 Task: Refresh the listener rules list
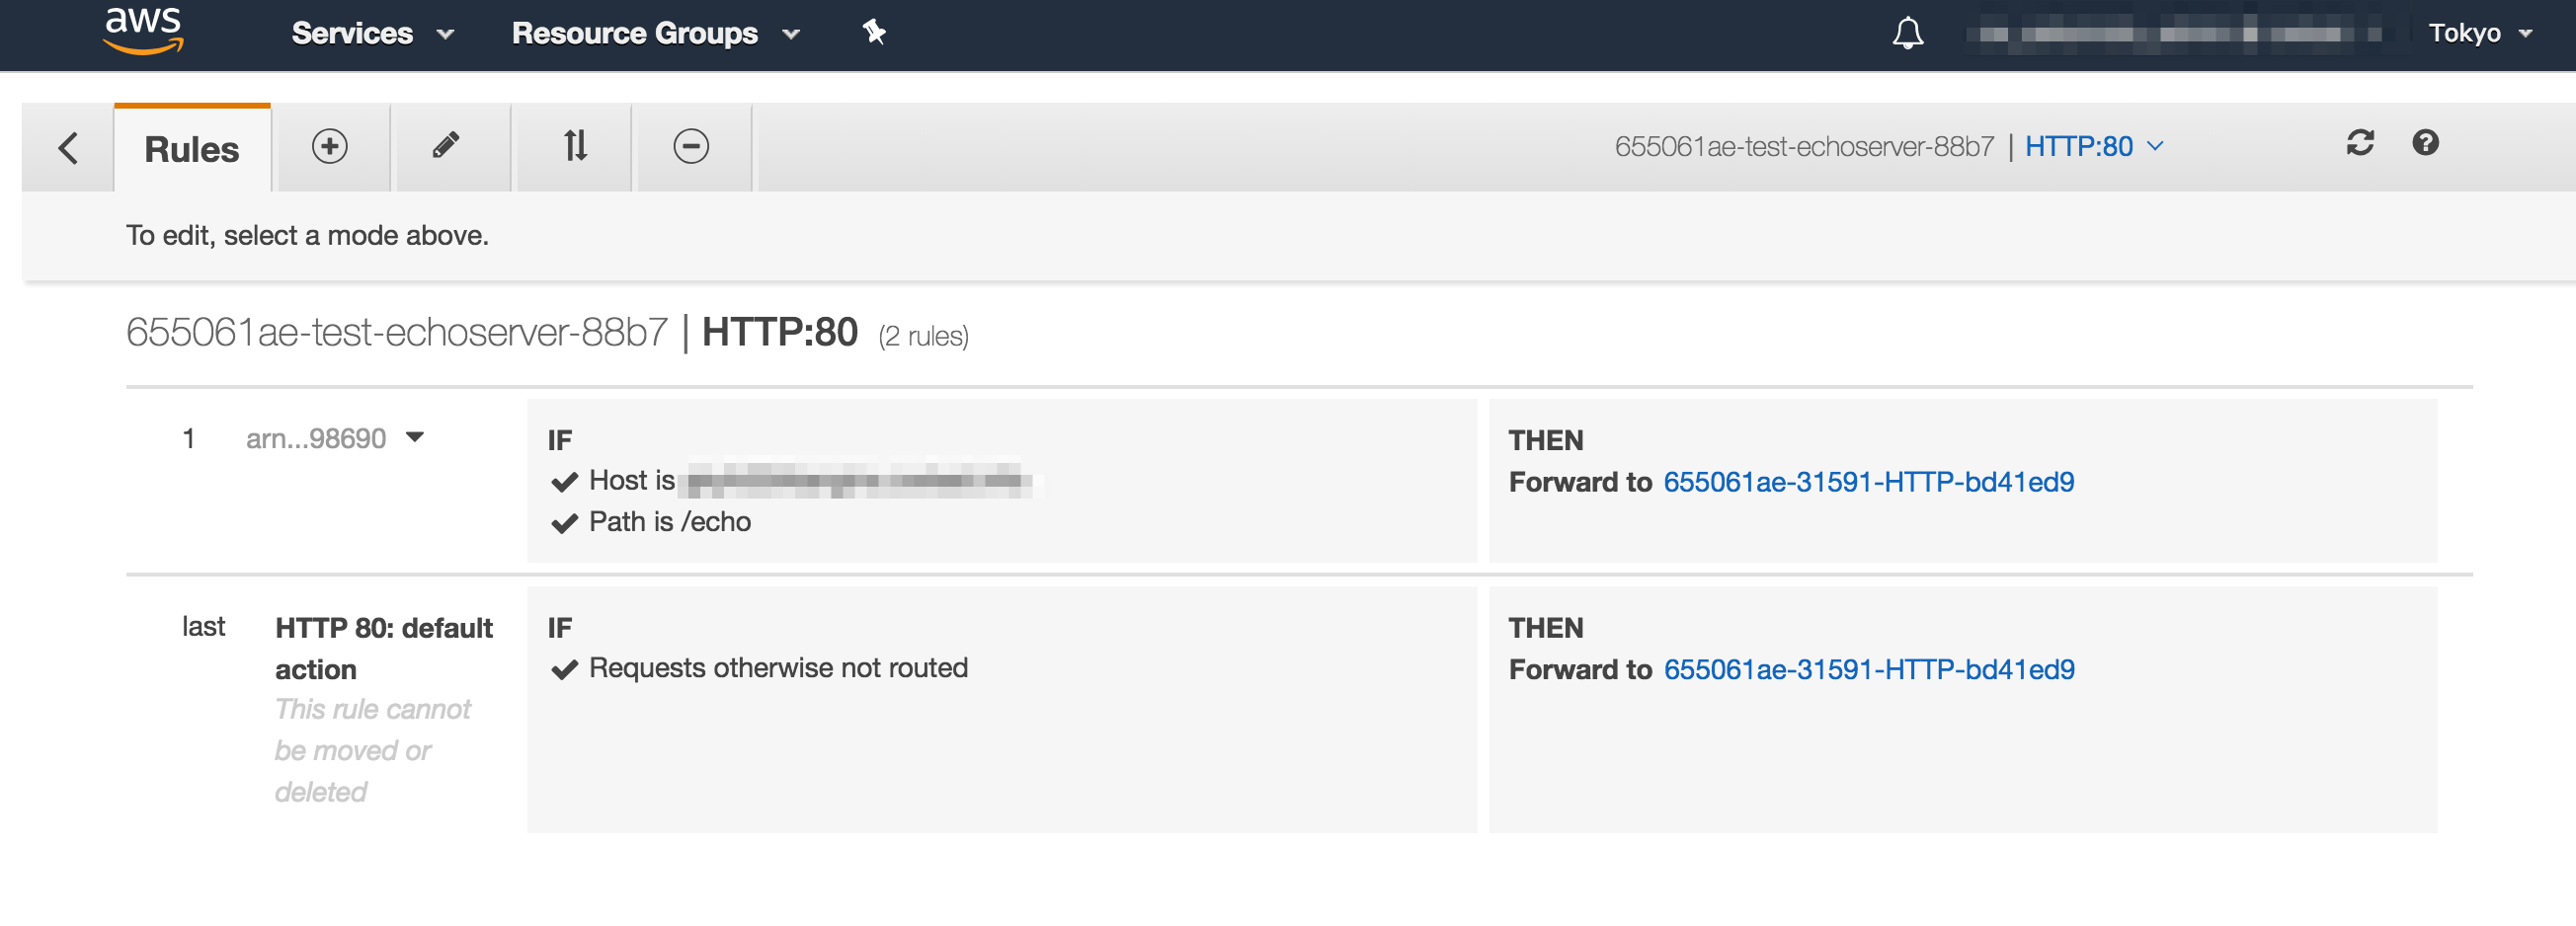[x=2361, y=145]
